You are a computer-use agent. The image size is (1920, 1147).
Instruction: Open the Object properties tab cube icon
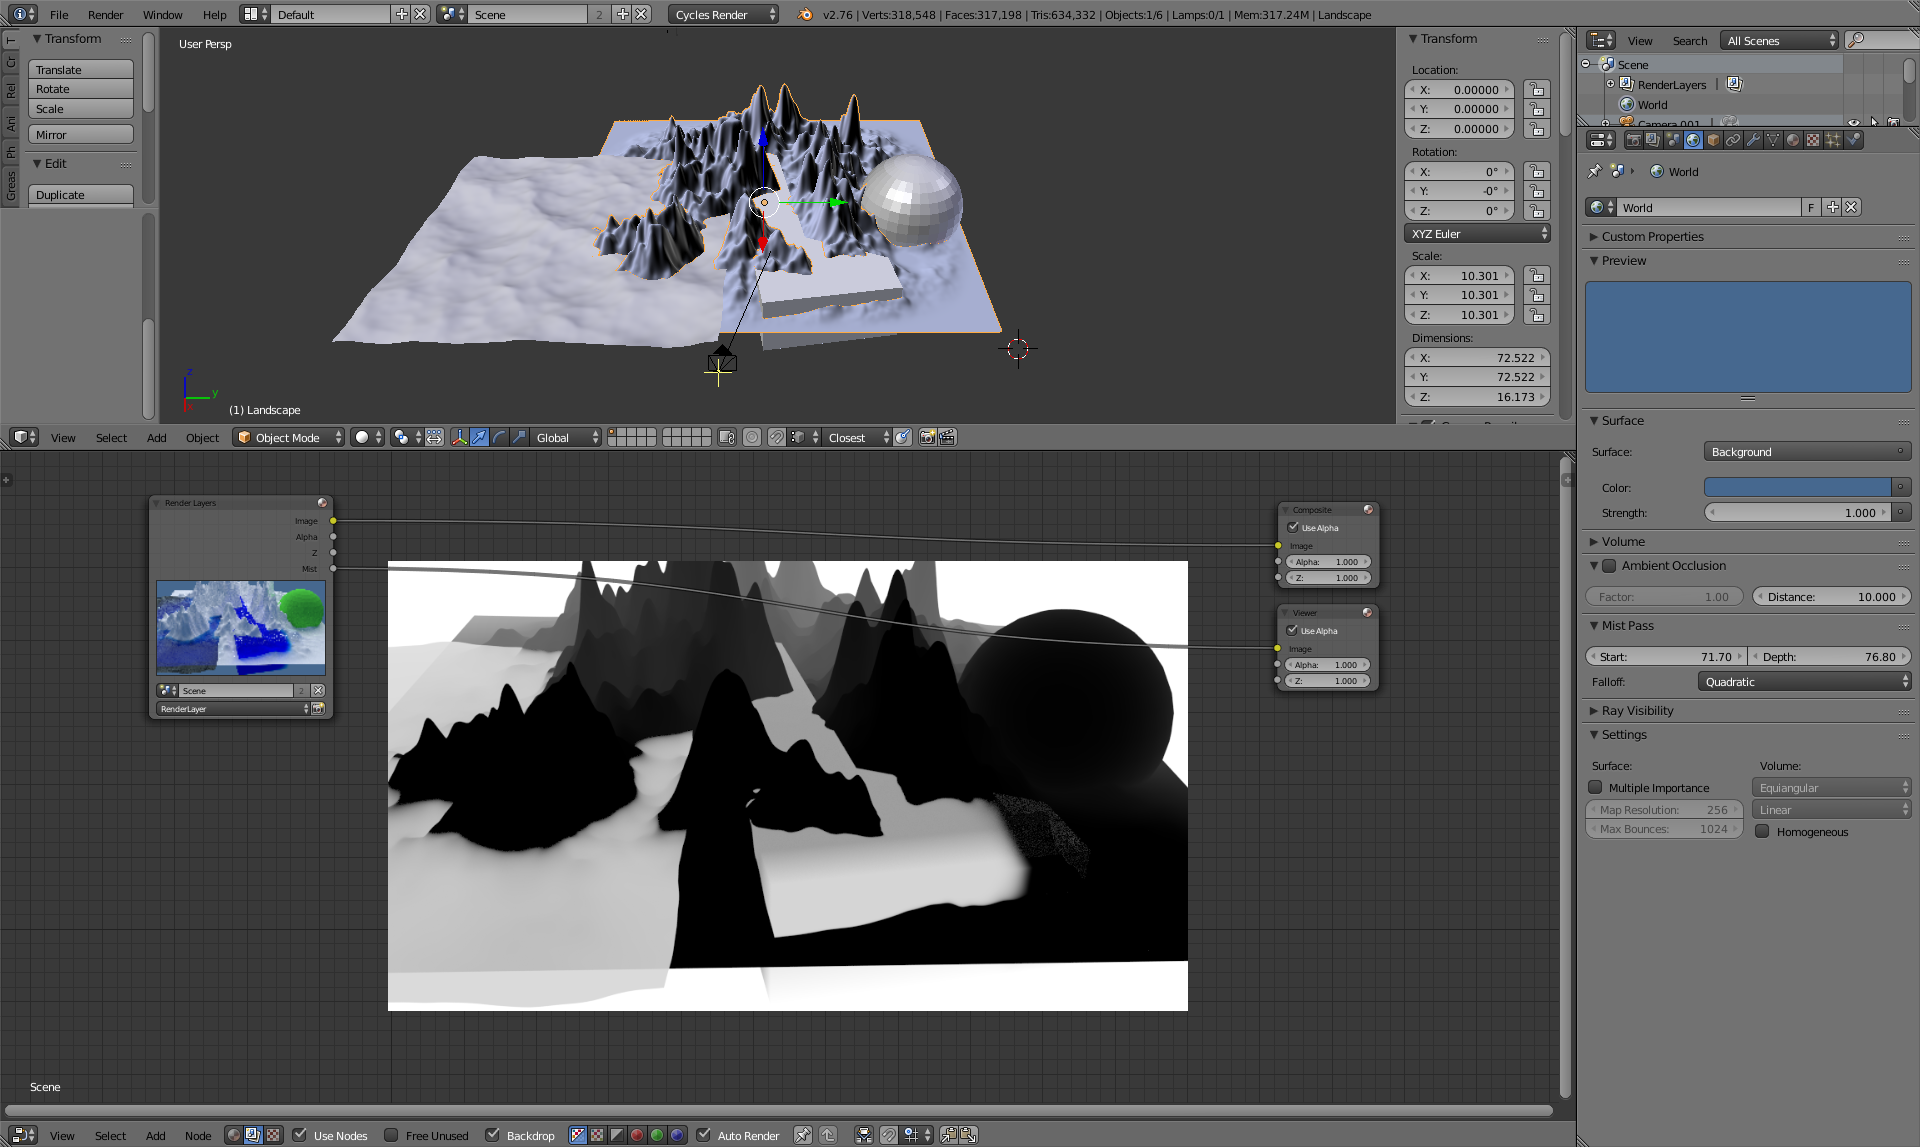pos(1713,140)
